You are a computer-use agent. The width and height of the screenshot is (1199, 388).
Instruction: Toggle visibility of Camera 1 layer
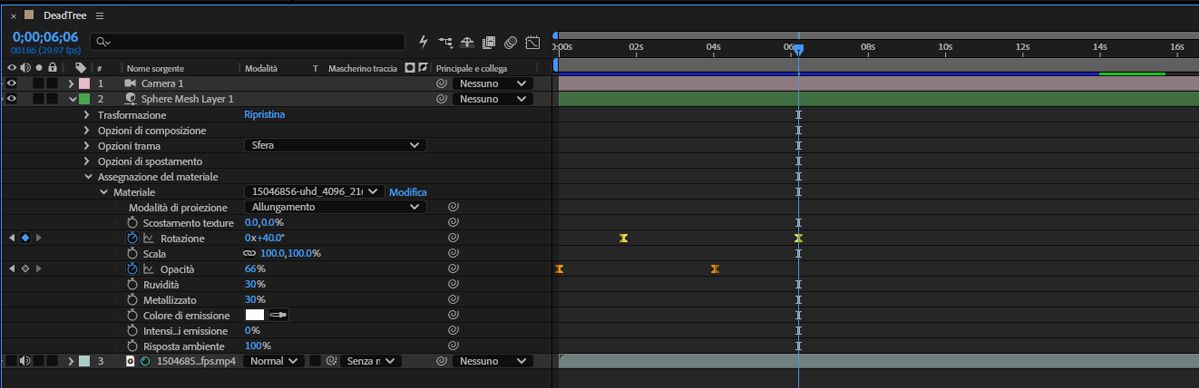tap(11, 83)
